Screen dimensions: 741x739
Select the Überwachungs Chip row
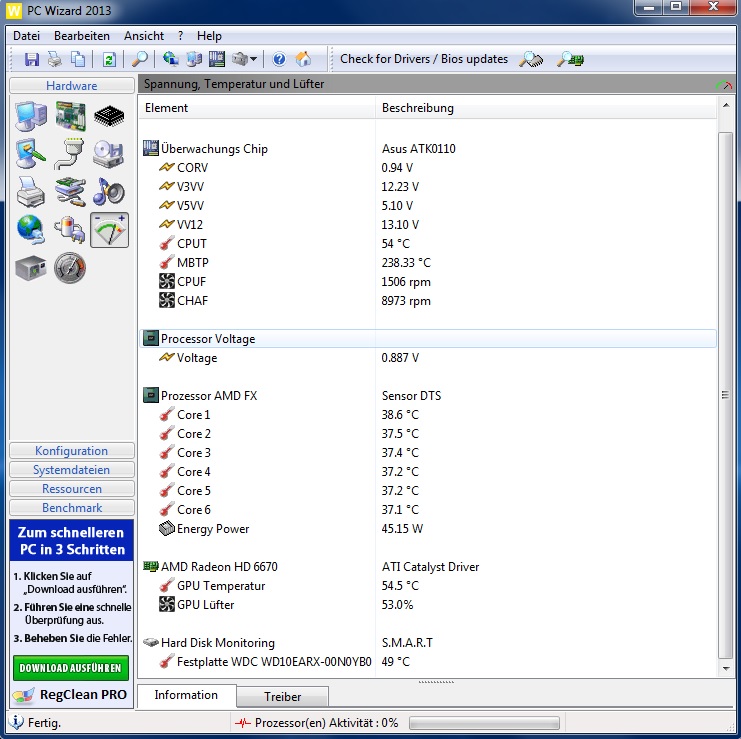point(428,149)
